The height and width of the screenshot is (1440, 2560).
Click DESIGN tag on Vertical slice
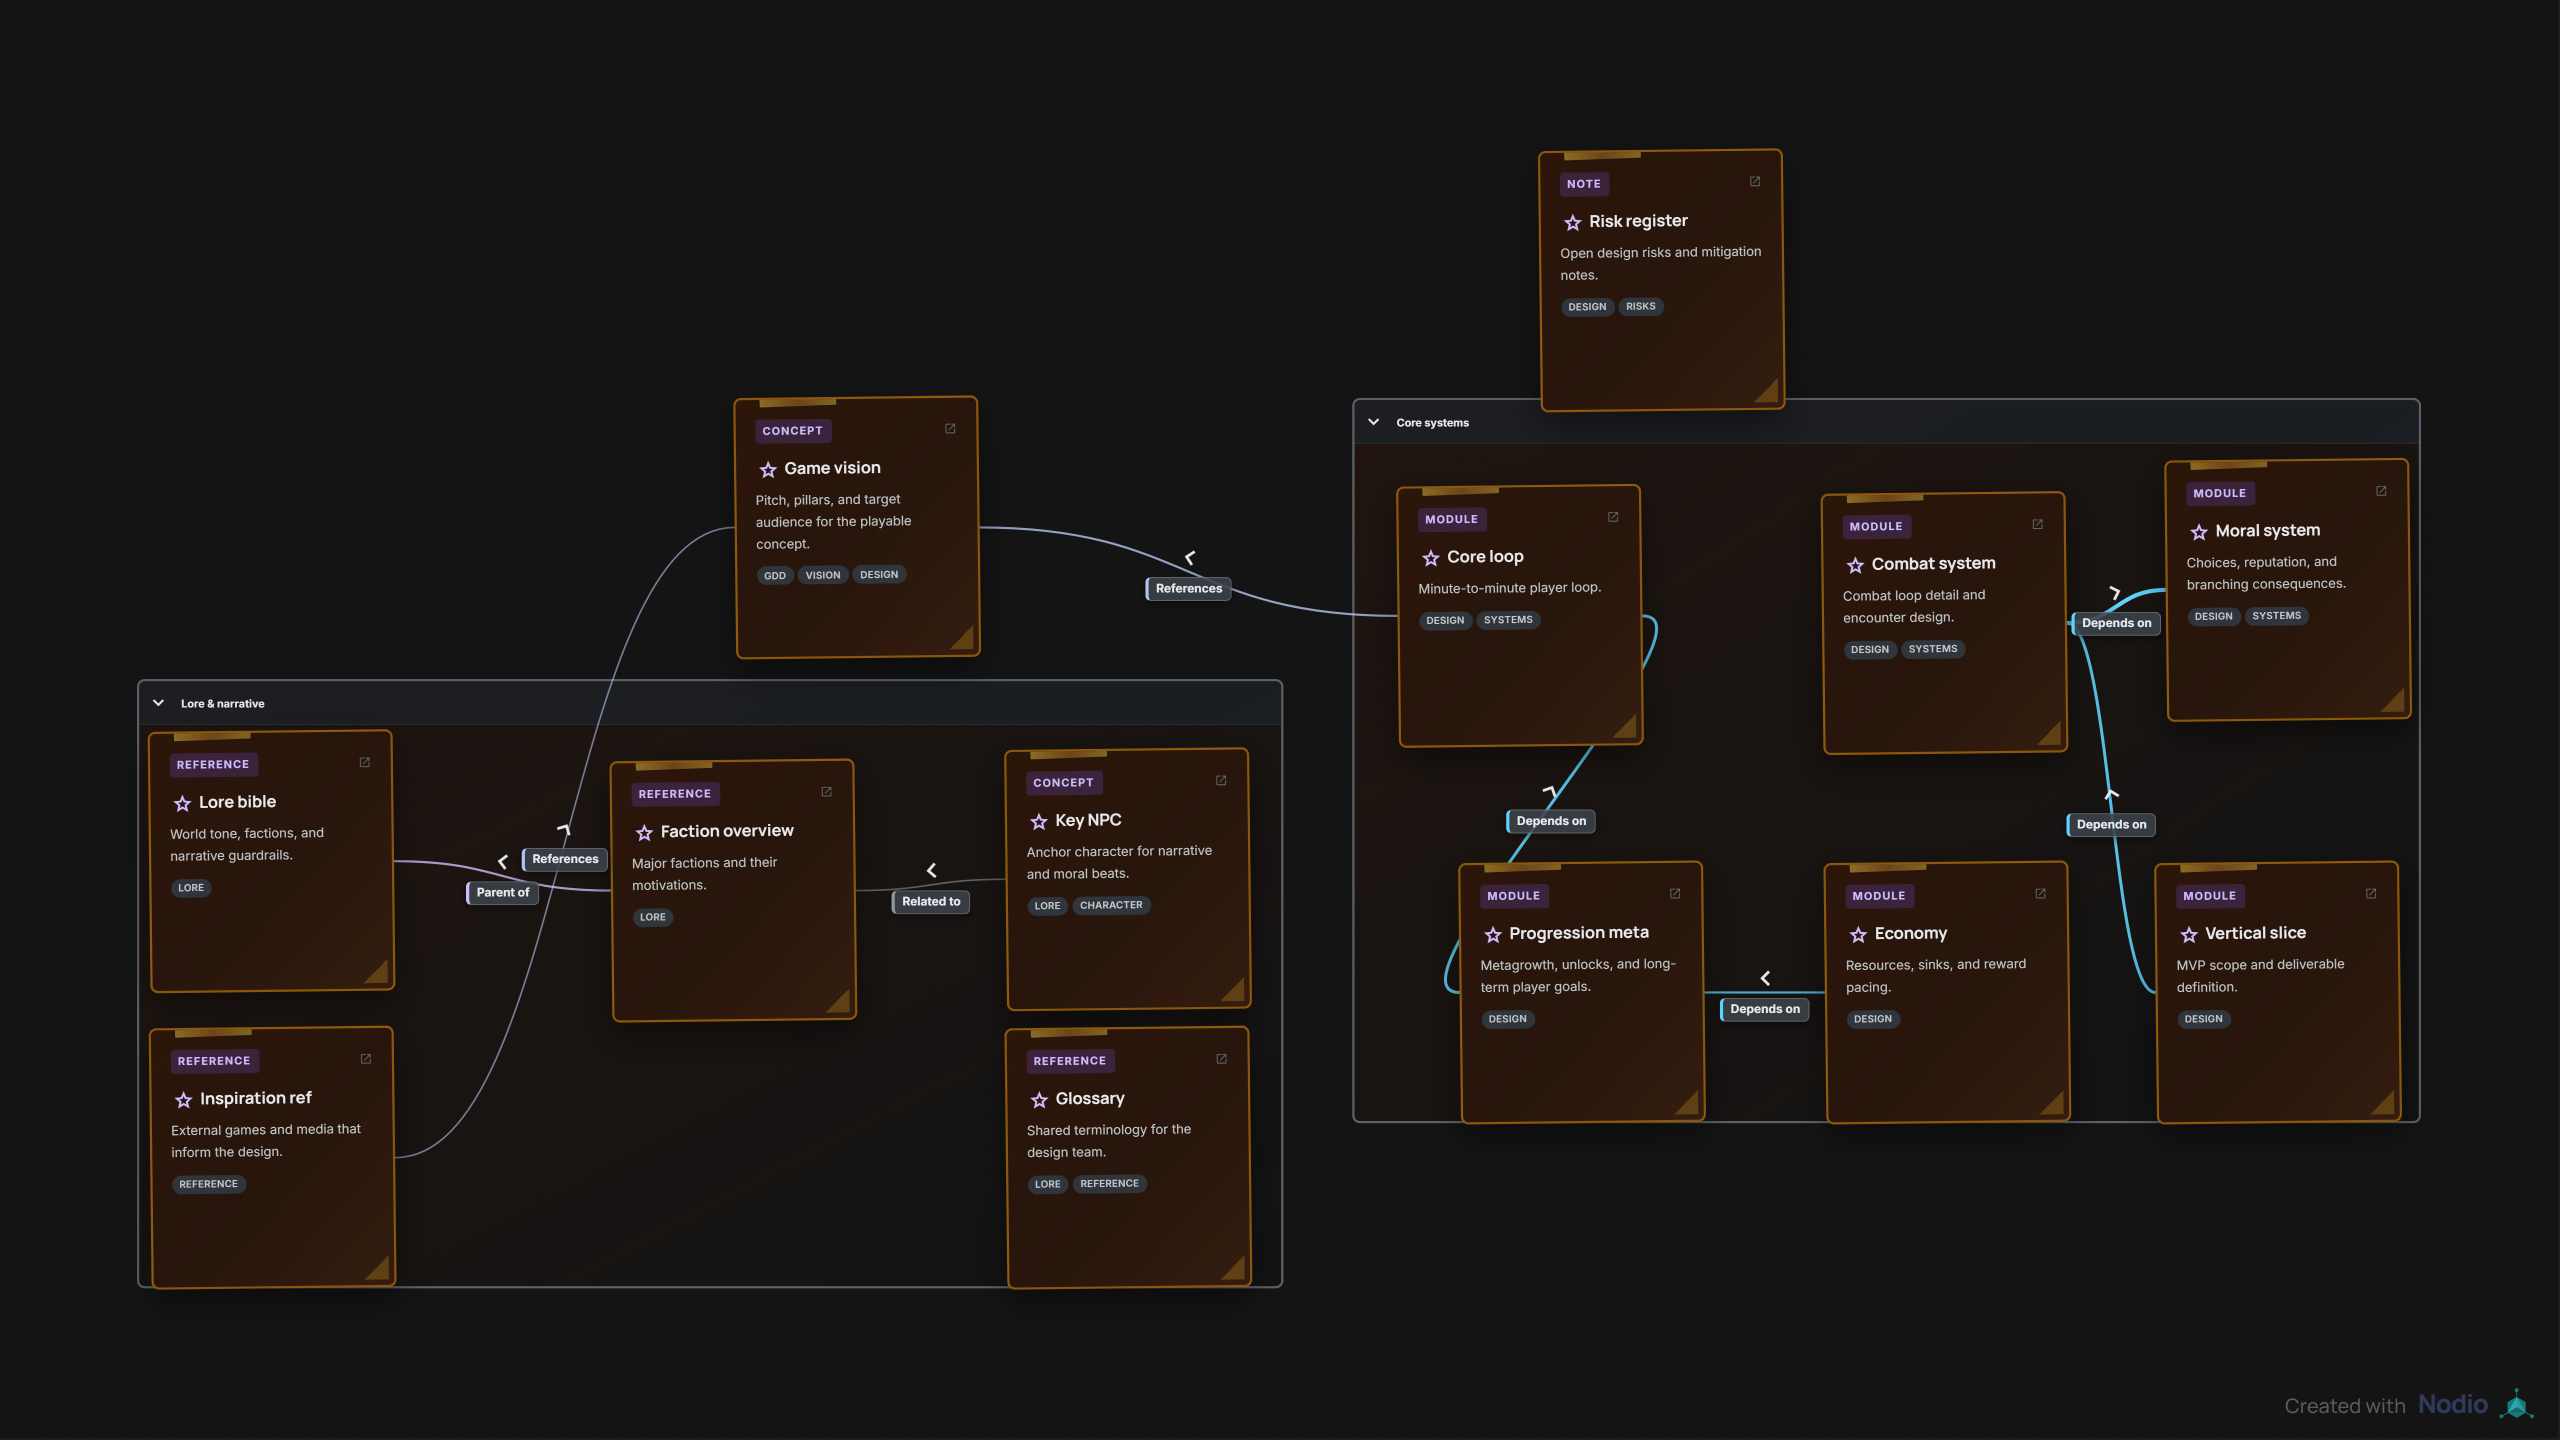2203,1019
